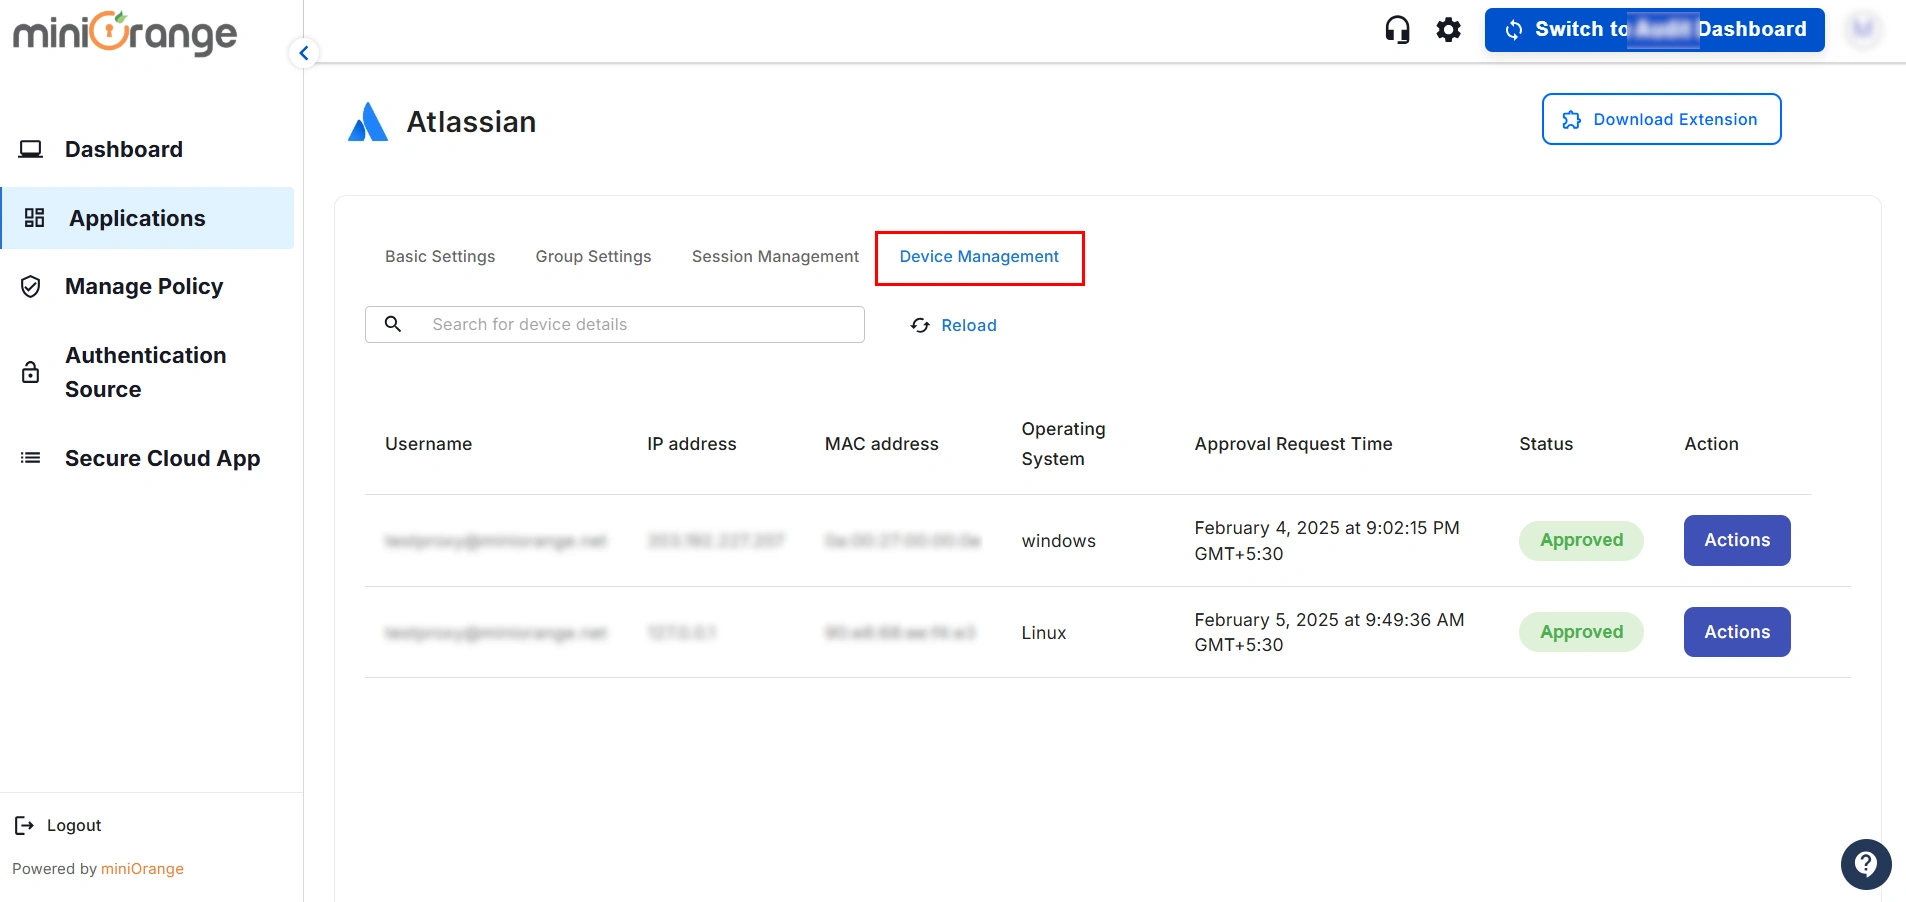Click the Secure Cloud App list icon
The width and height of the screenshot is (1906, 902).
click(x=31, y=458)
